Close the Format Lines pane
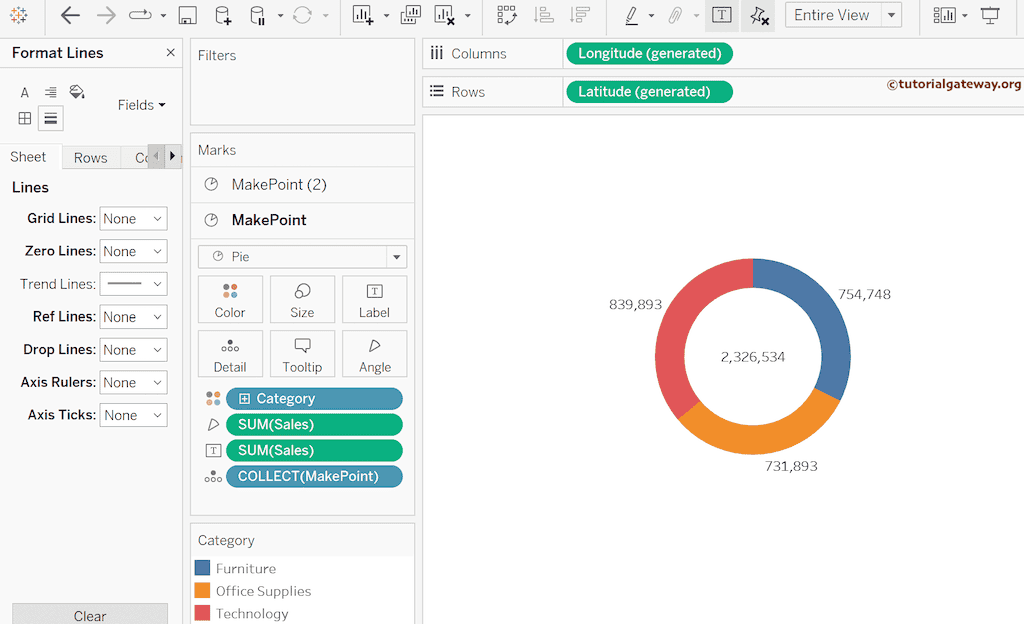Screen dimensions: 1024x624 point(170,52)
